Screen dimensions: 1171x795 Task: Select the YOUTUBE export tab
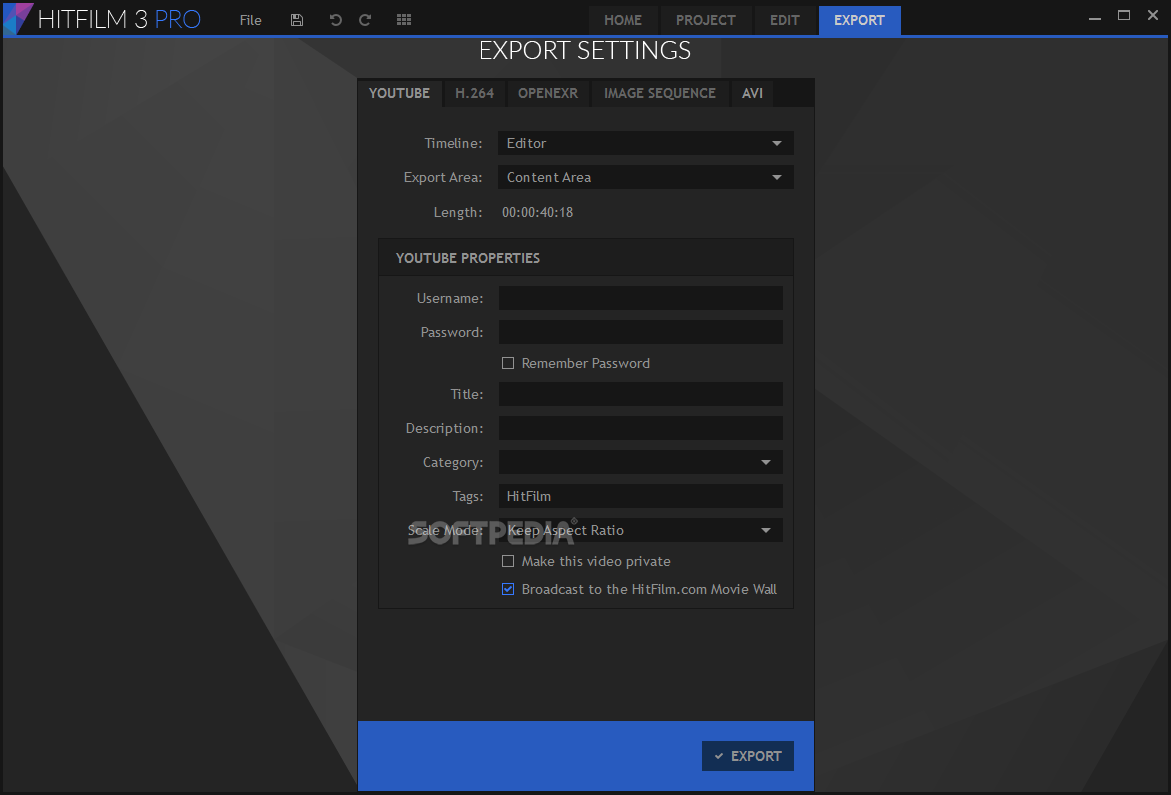[x=400, y=93]
